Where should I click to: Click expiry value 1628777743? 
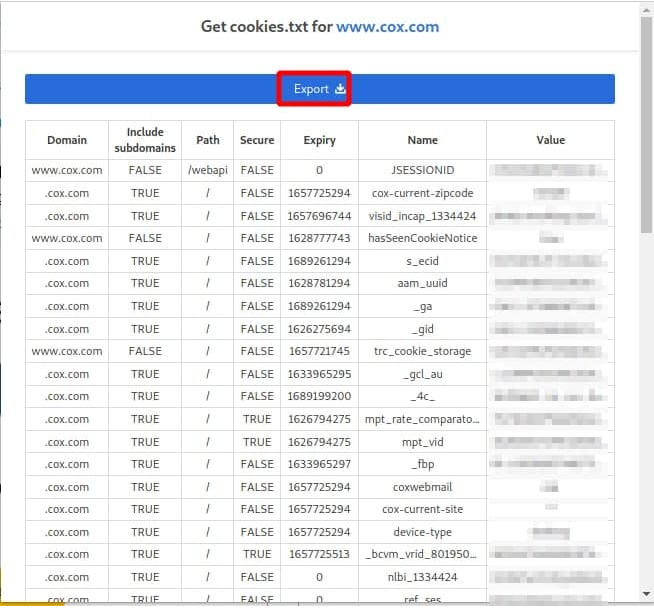[x=319, y=238]
